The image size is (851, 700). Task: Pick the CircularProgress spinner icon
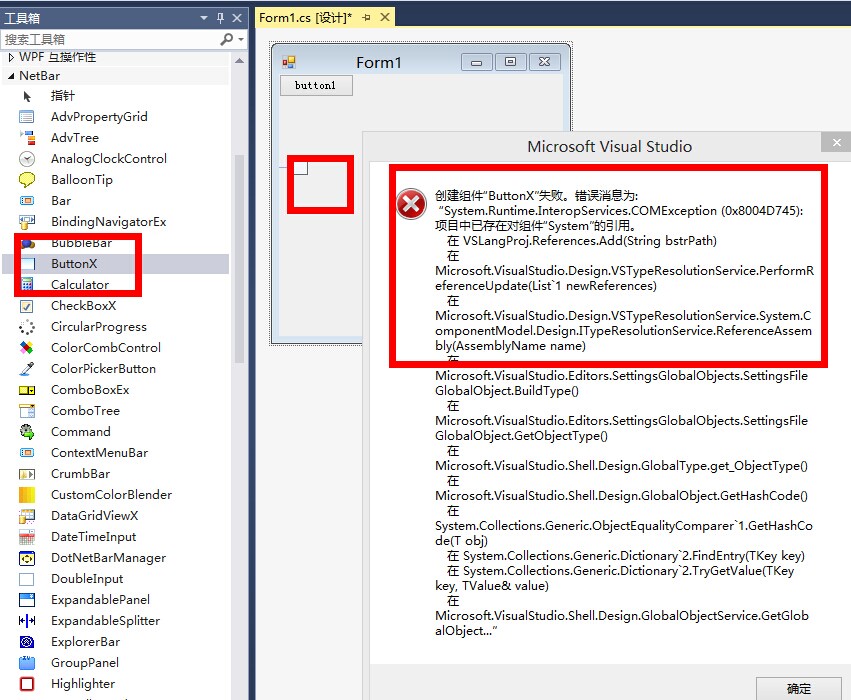27,327
